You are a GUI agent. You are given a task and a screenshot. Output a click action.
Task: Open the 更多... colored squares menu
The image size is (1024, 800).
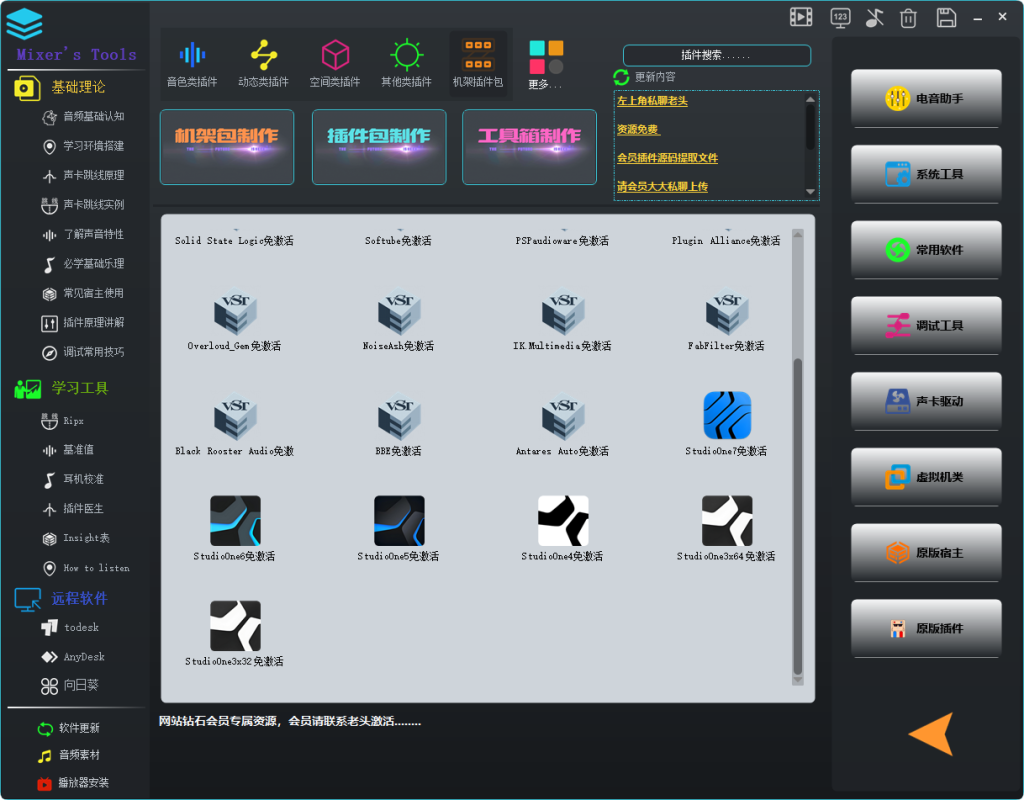[x=546, y=65]
